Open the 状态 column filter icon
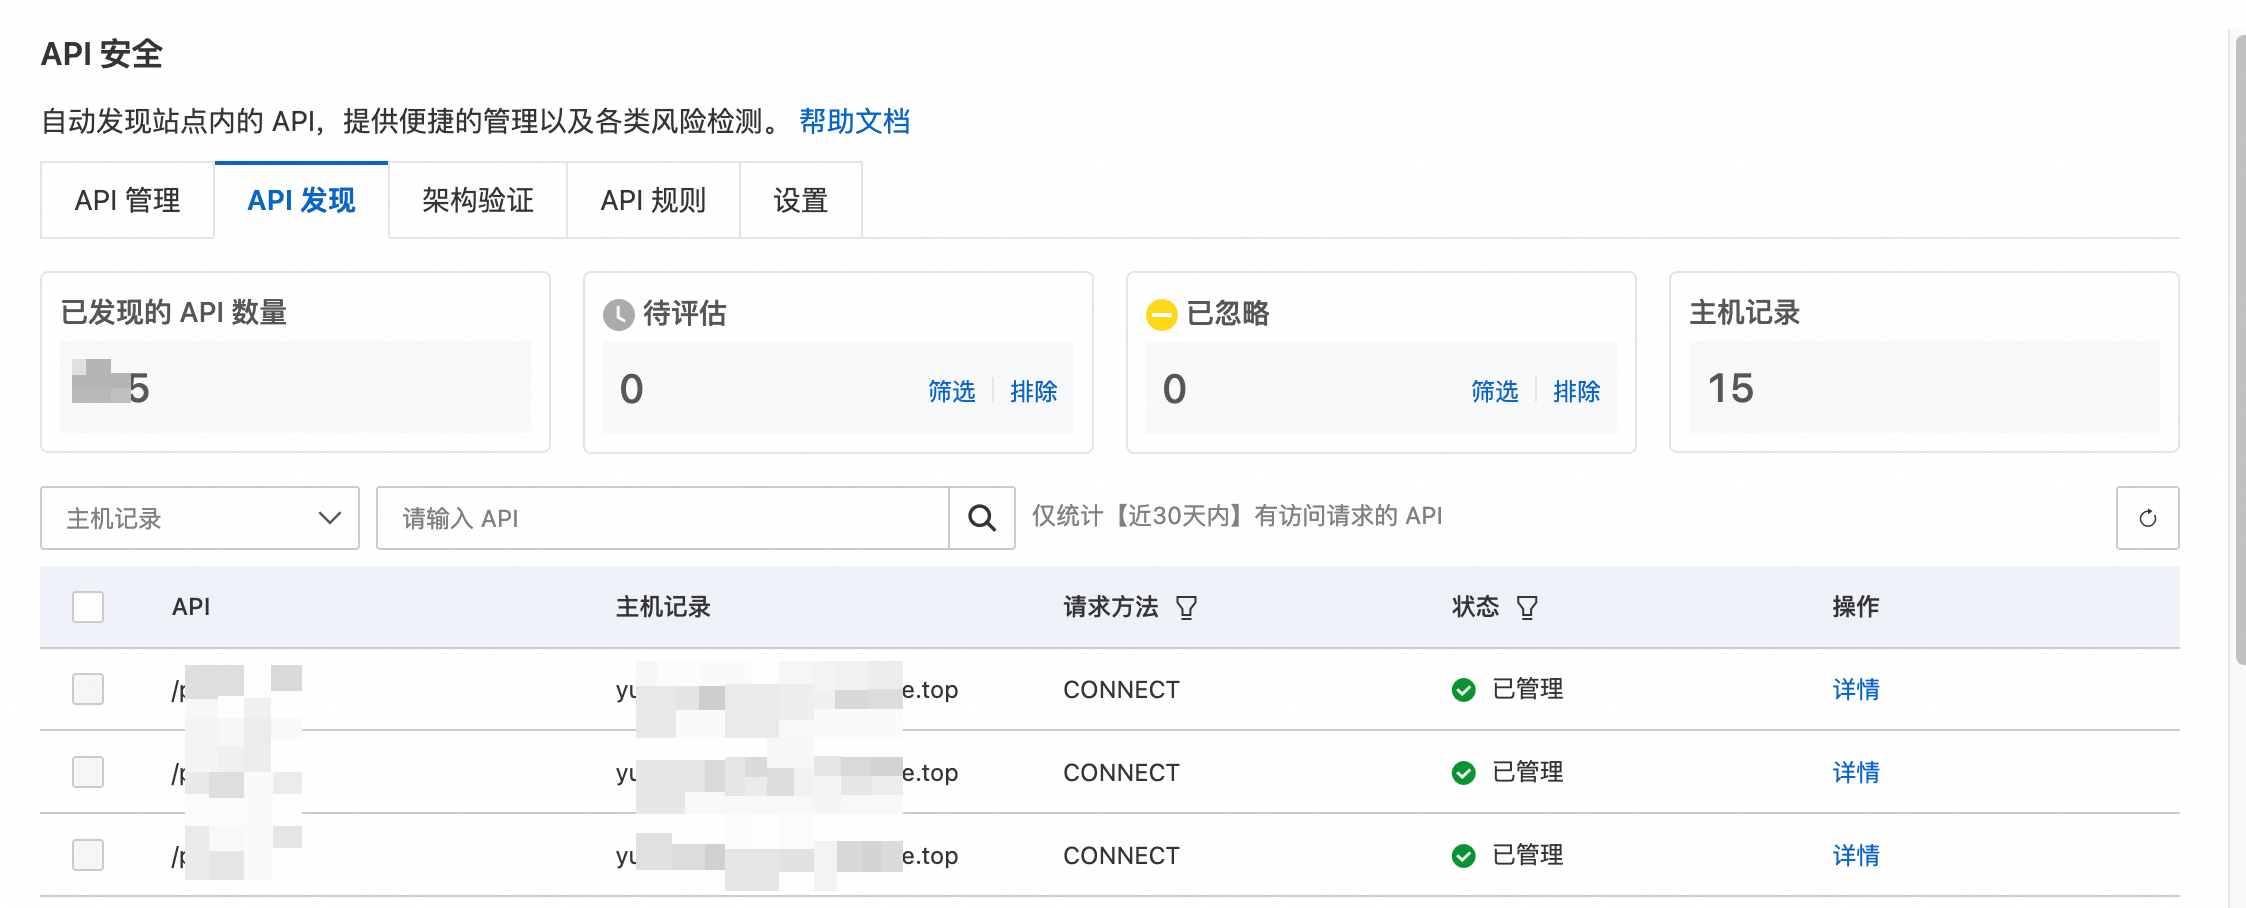This screenshot has height=908, width=2246. 1527,607
